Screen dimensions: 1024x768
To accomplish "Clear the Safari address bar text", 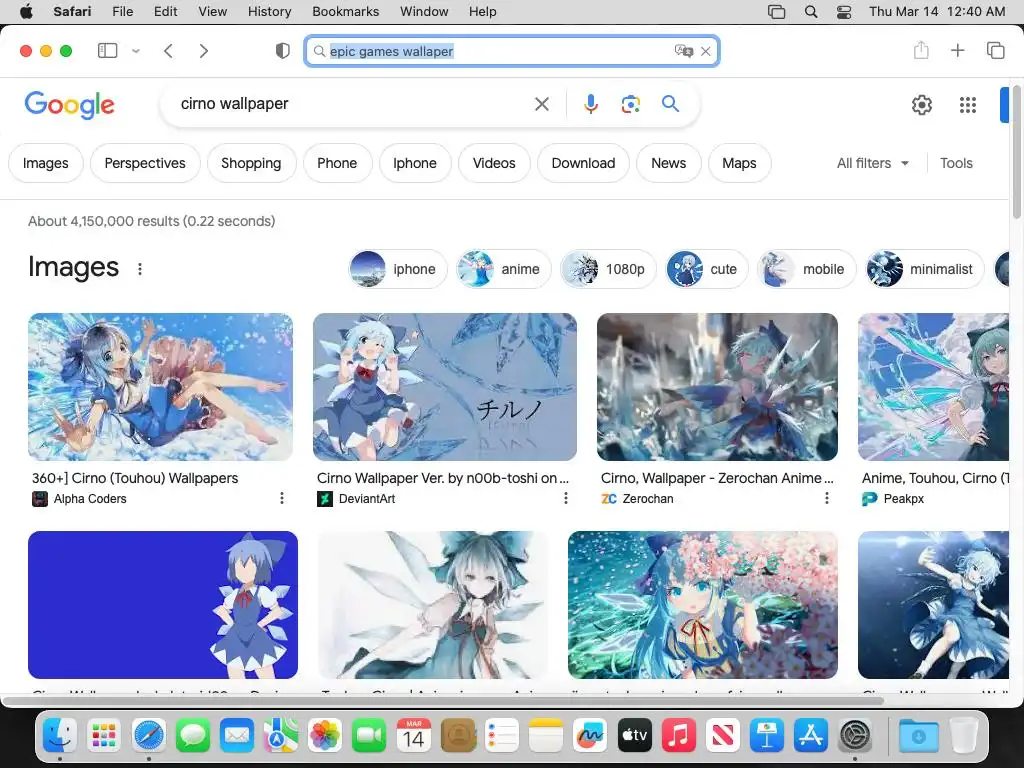I will (x=705, y=51).
